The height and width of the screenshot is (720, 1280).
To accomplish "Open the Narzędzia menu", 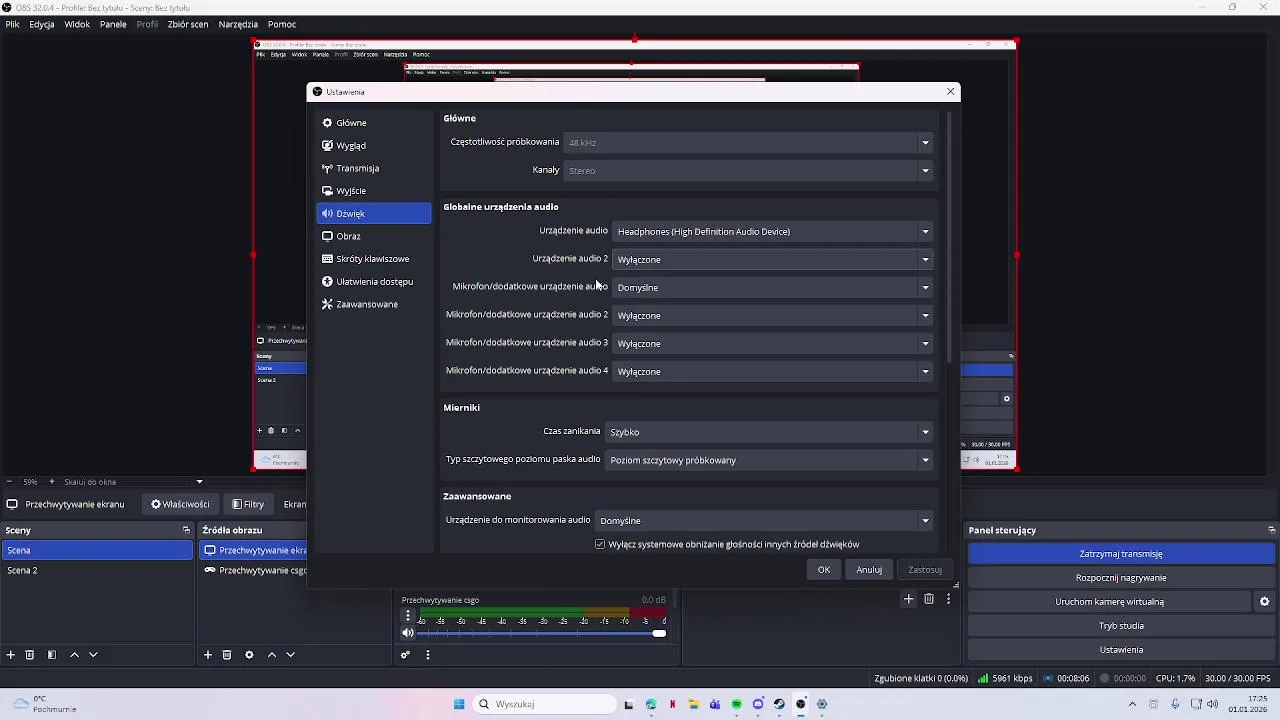I will [238, 24].
